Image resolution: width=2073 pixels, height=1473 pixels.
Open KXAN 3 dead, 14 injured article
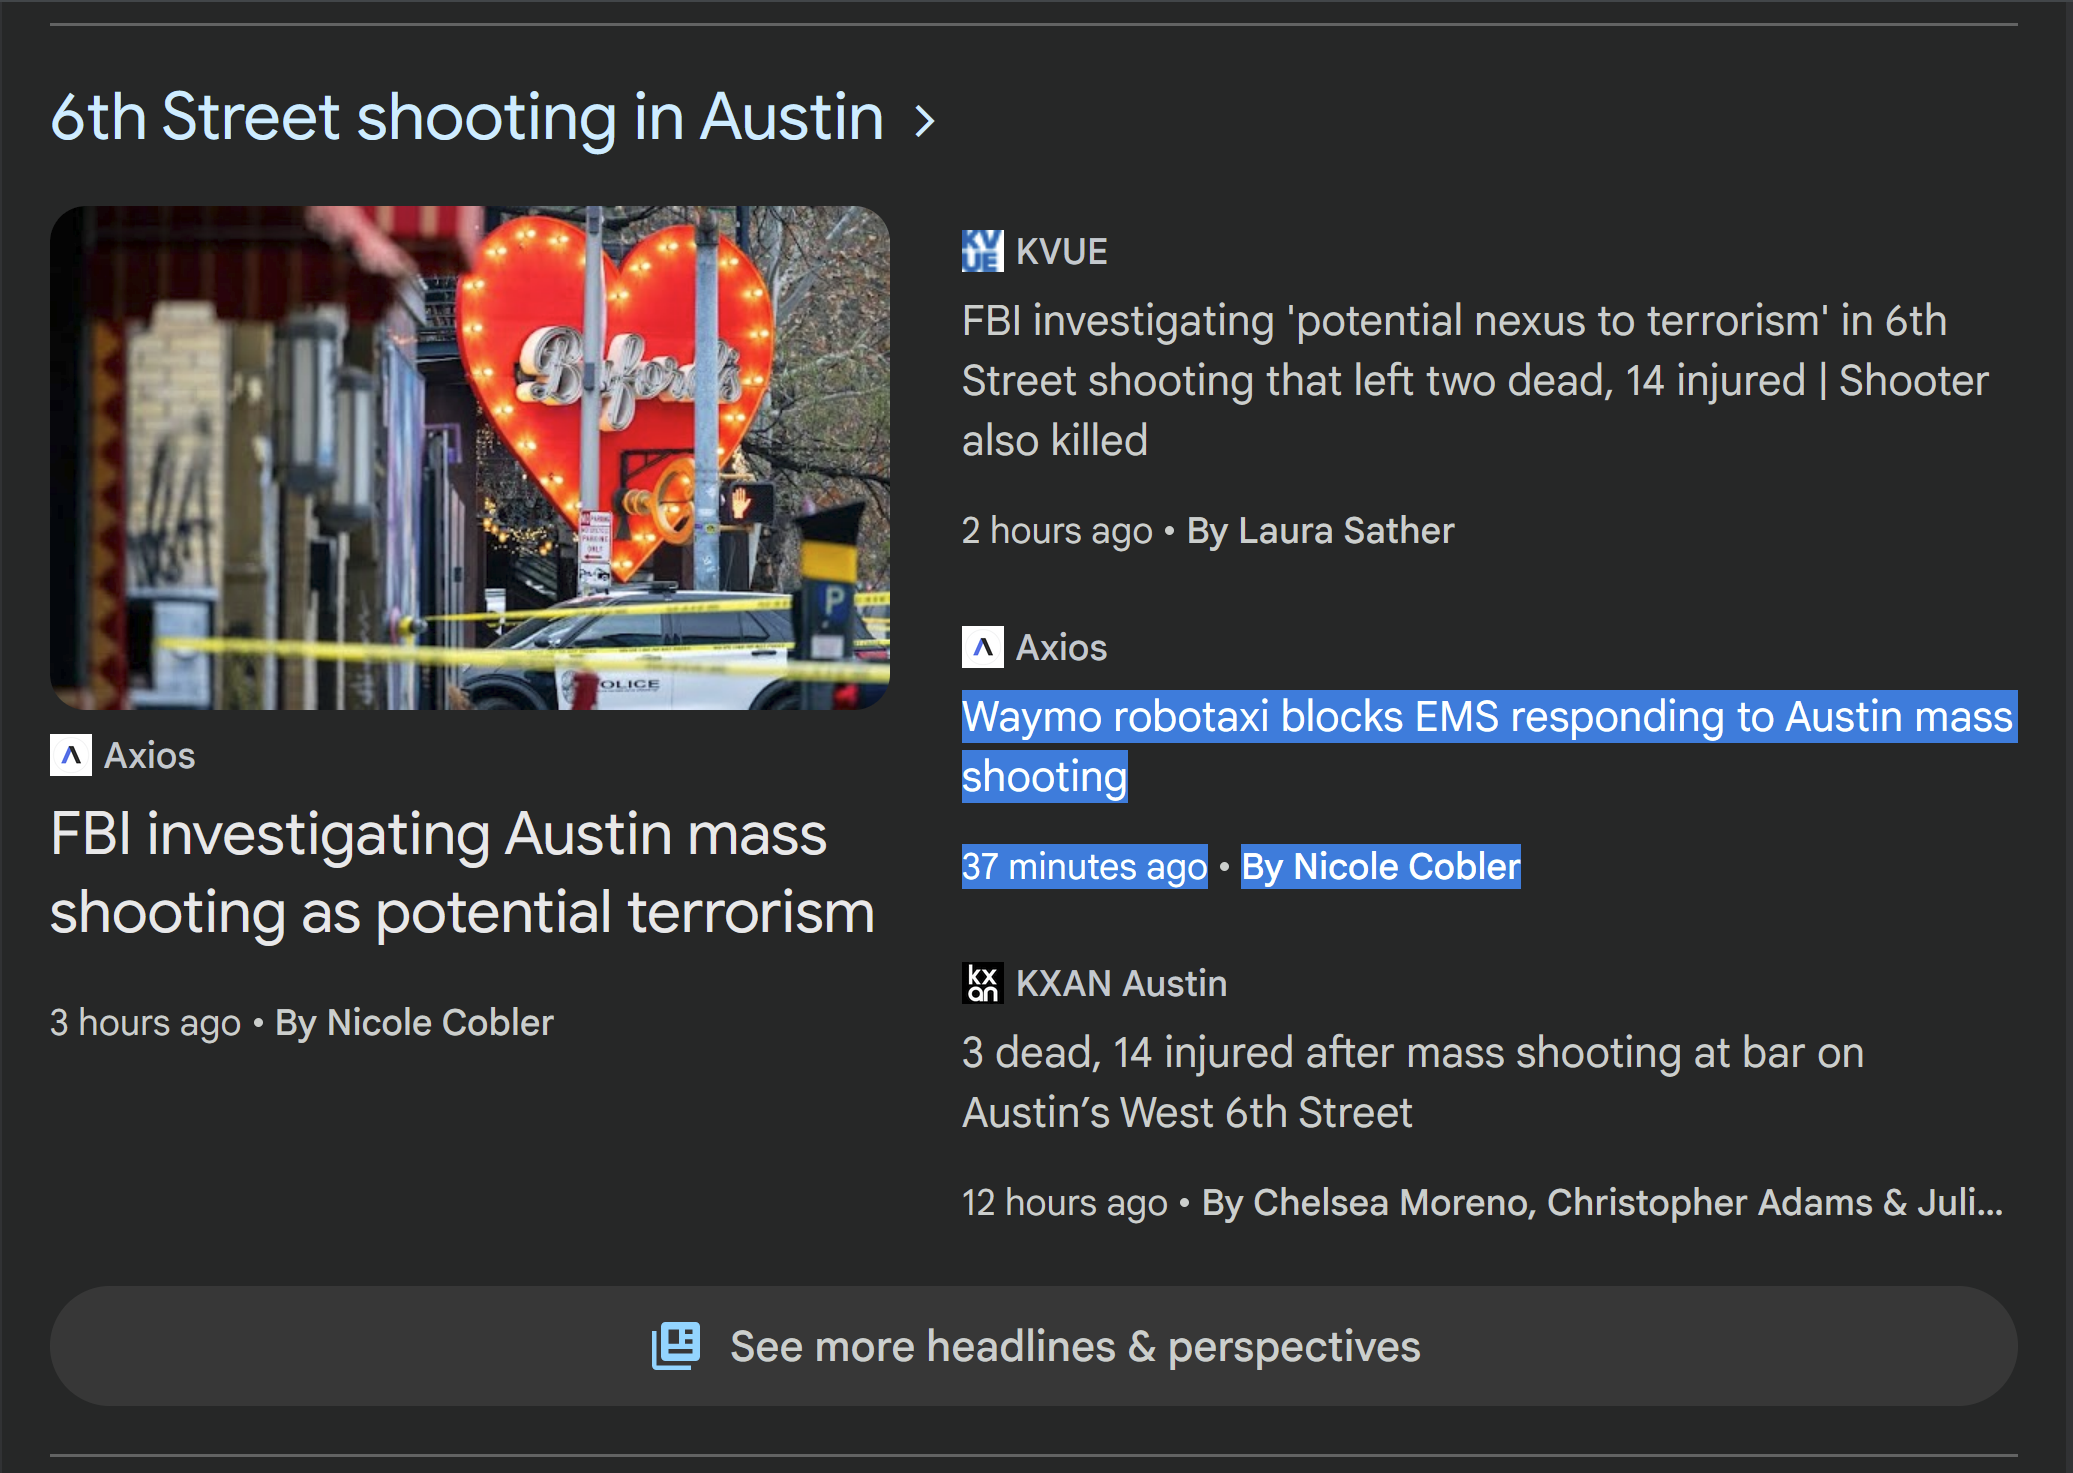pos(1412,1082)
